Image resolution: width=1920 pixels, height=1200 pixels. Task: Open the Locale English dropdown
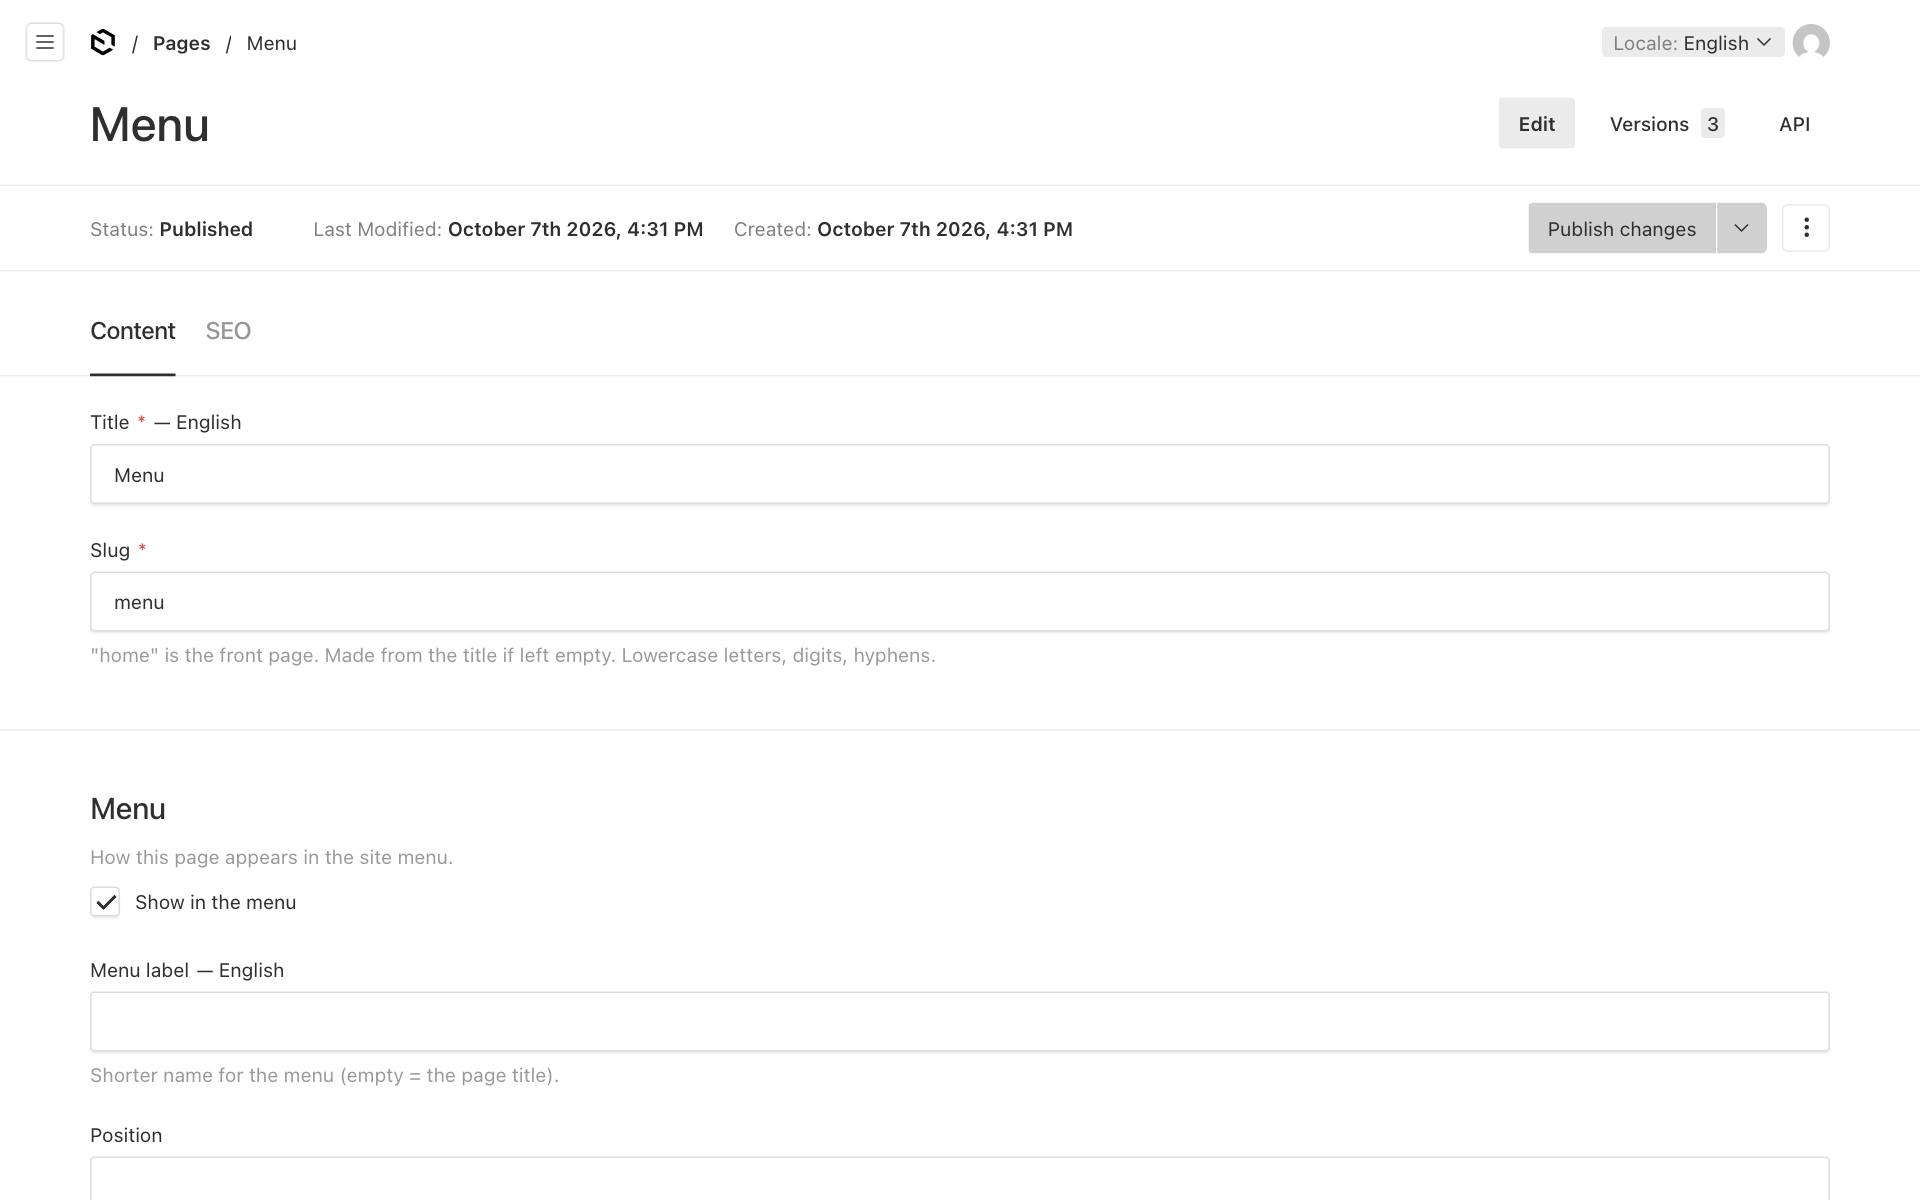point(1693,43)
